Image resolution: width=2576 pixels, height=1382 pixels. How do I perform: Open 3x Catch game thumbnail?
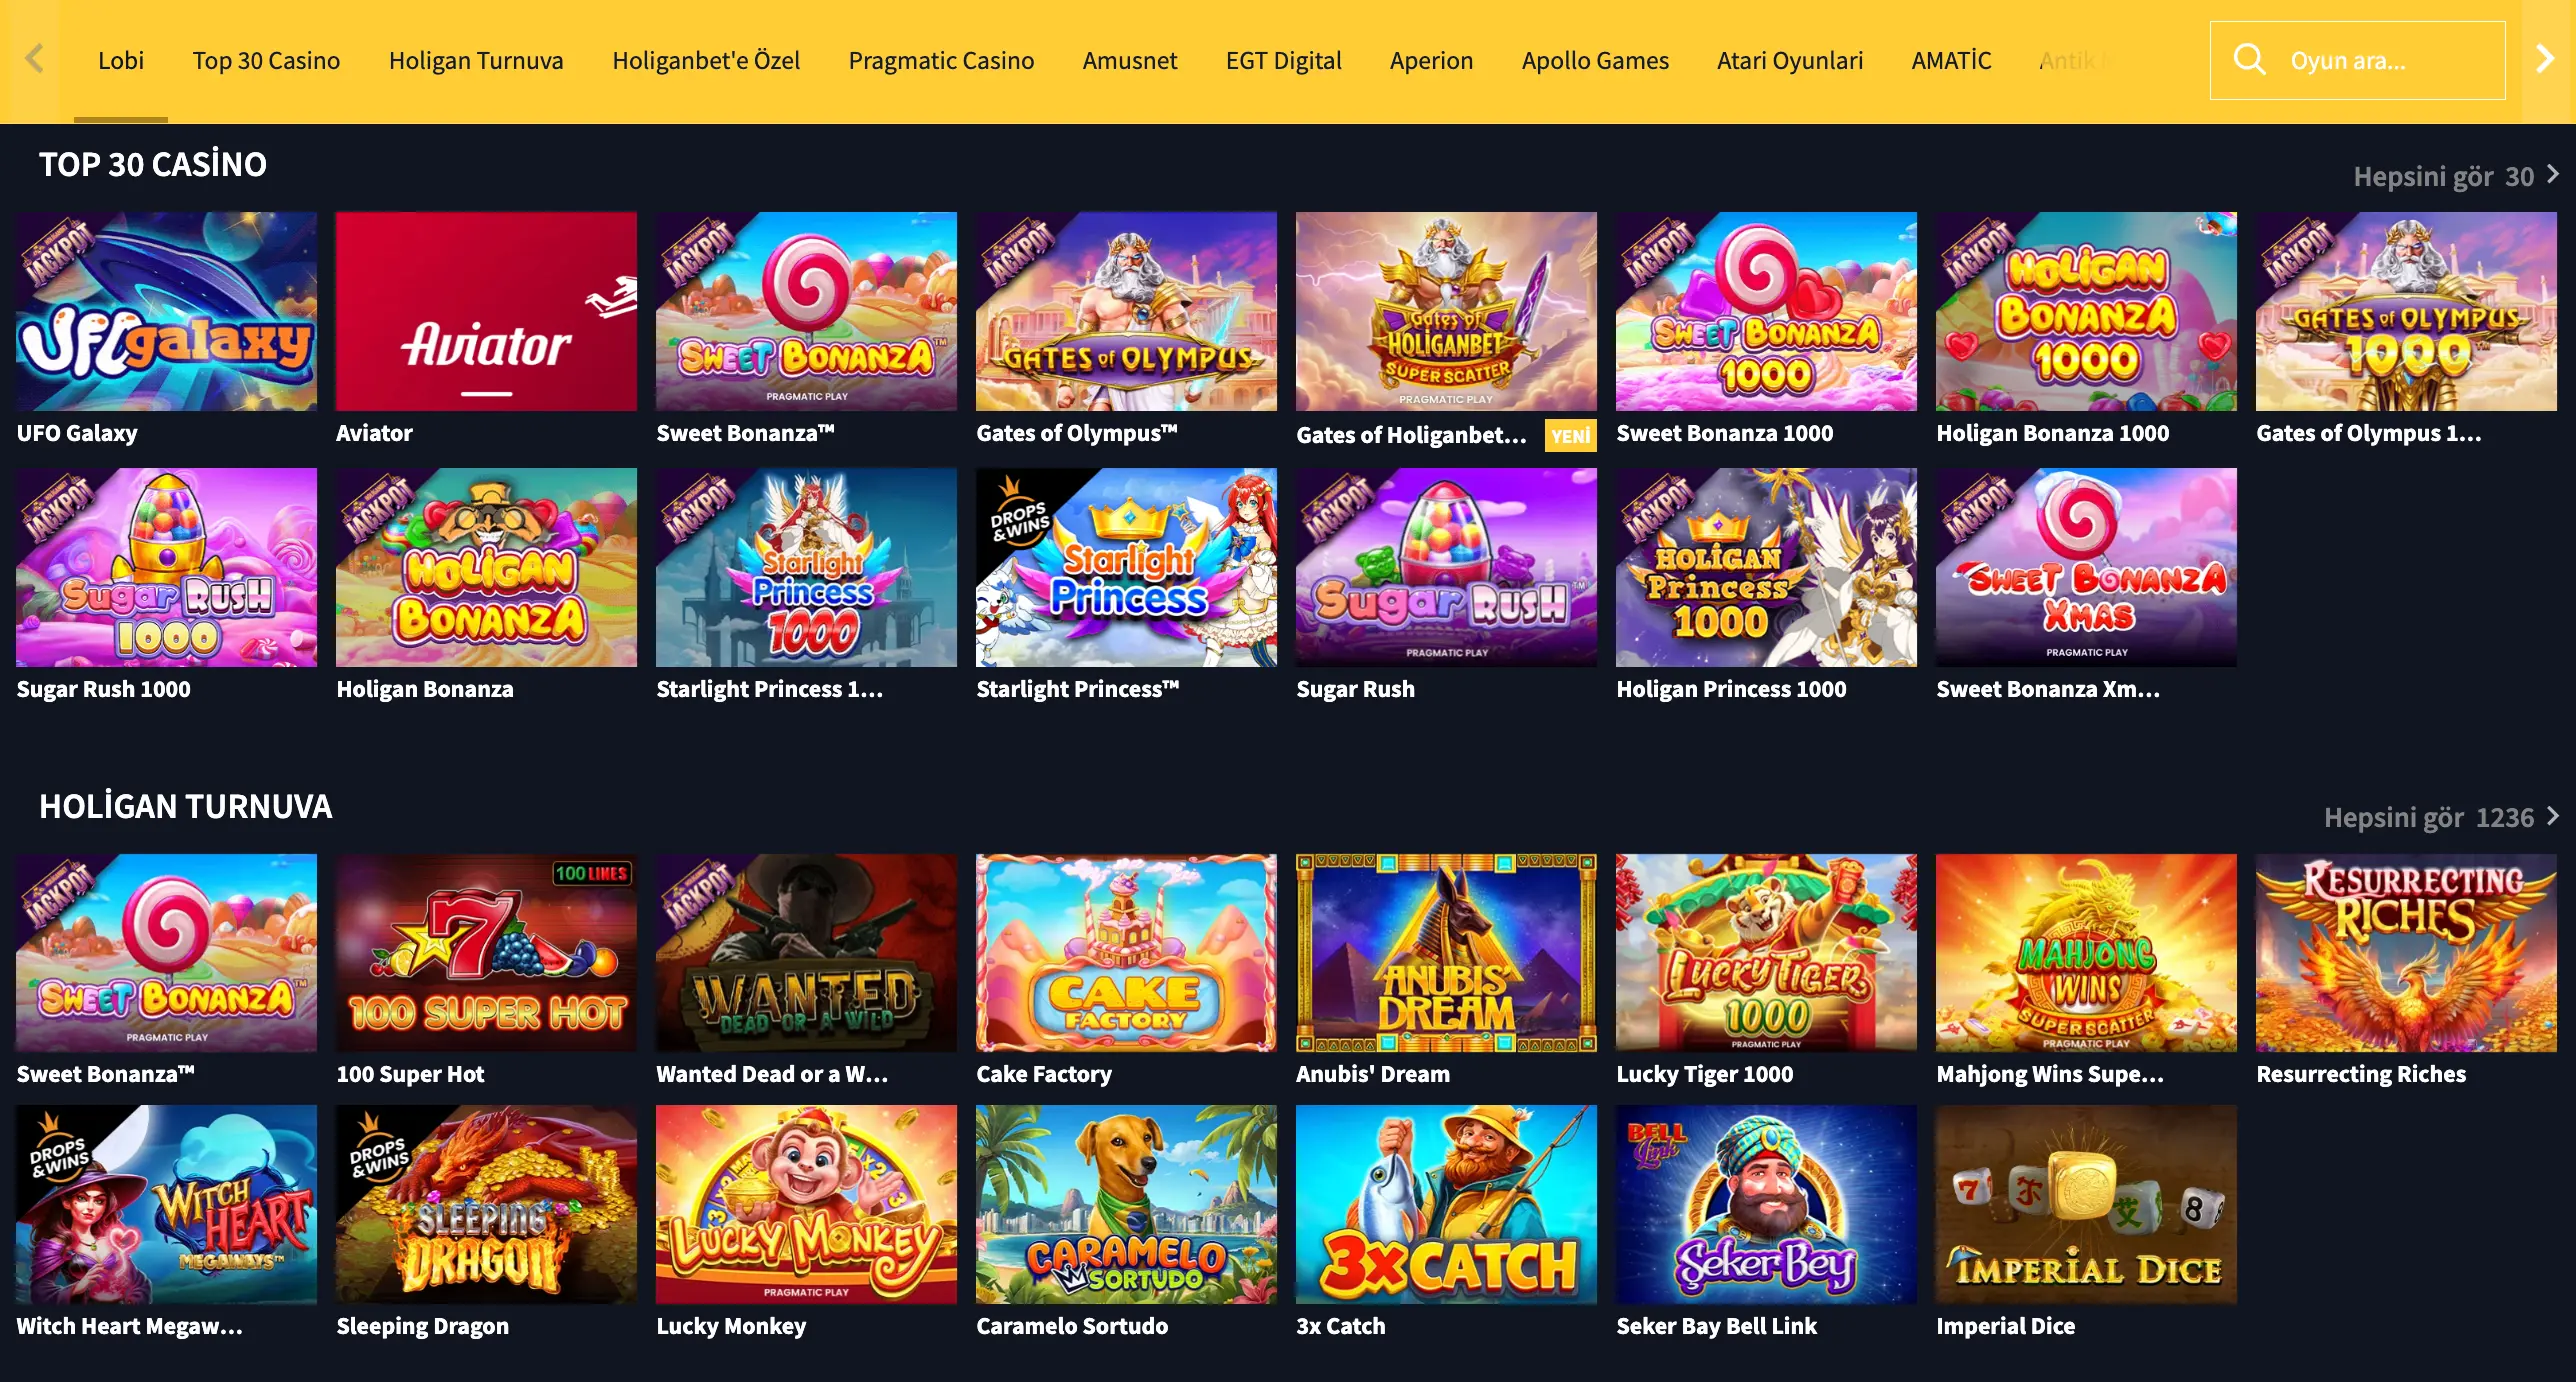(x=1446, y=1204)
